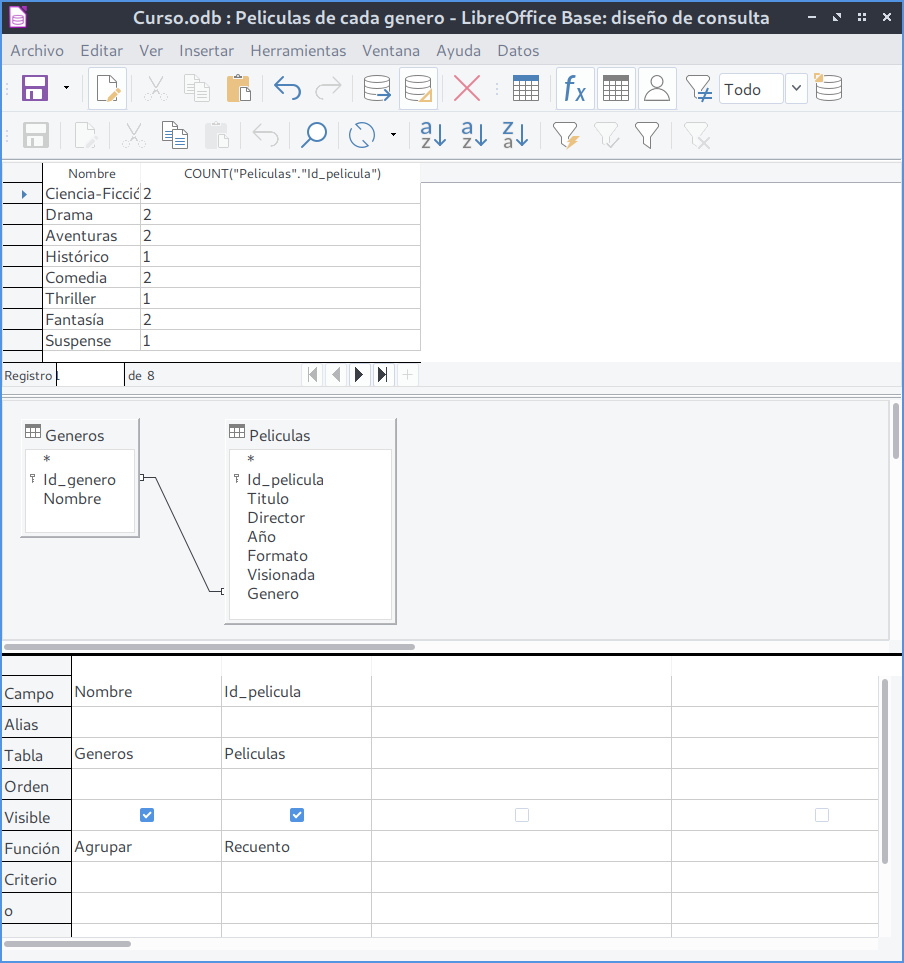Click the Criterio row label
This screenshot has height=963, width=904.
tap(36, 879)
